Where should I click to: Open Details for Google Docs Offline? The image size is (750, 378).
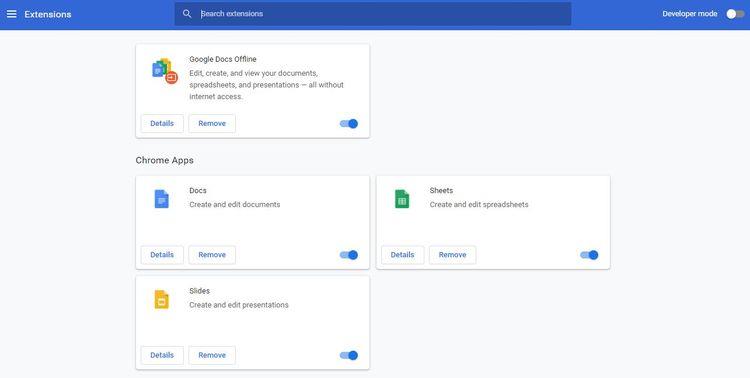tap(162, 123)
